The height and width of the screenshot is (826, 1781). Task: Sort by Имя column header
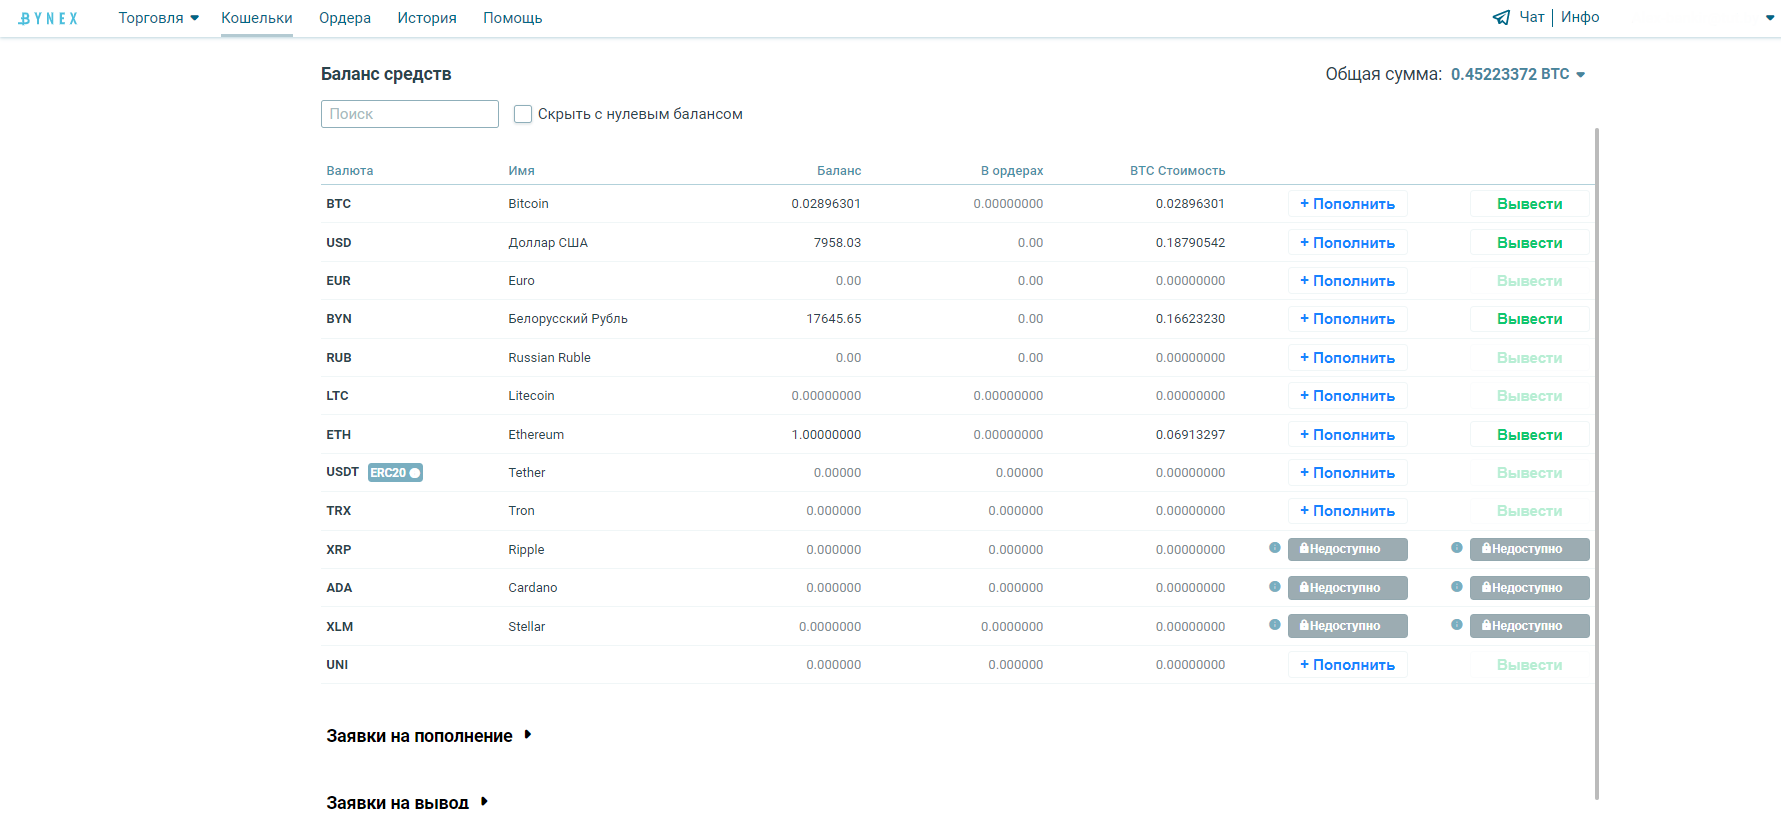click(521, 171)
